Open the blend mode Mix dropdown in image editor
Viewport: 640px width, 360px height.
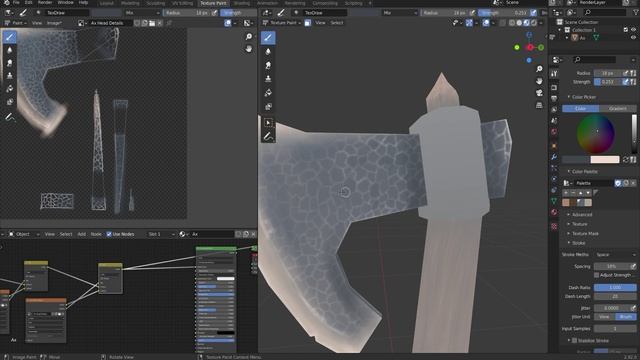click(142, 13)
